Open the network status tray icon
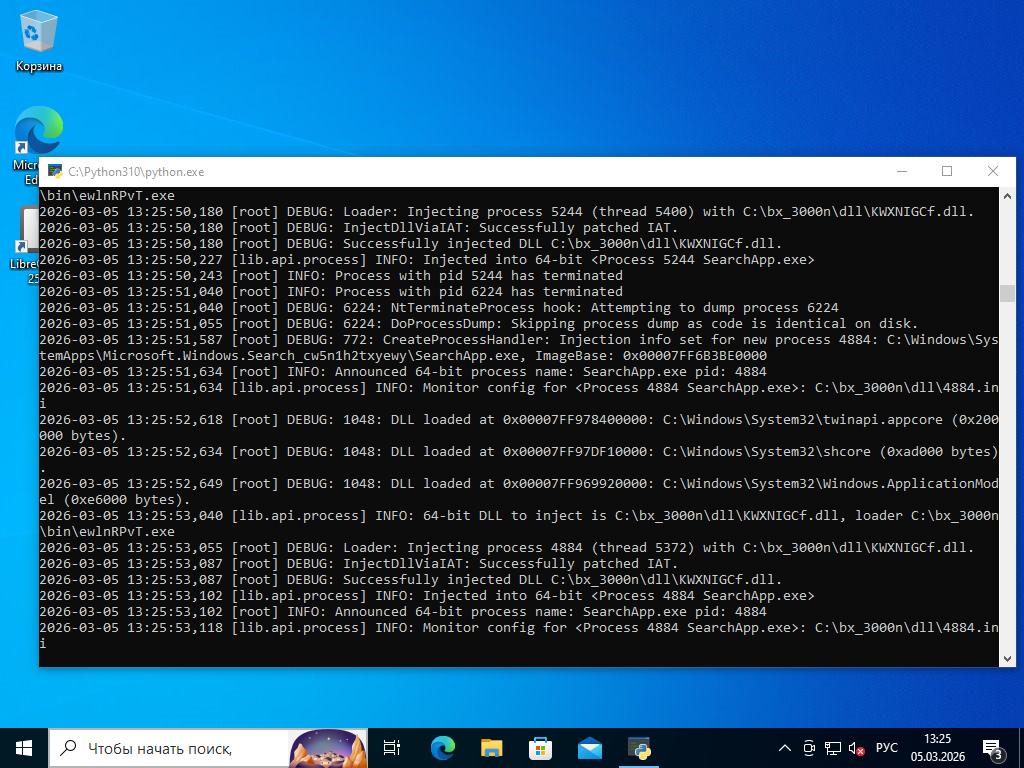The width and height of the screenshot is (1024, 768). point(832,748)
